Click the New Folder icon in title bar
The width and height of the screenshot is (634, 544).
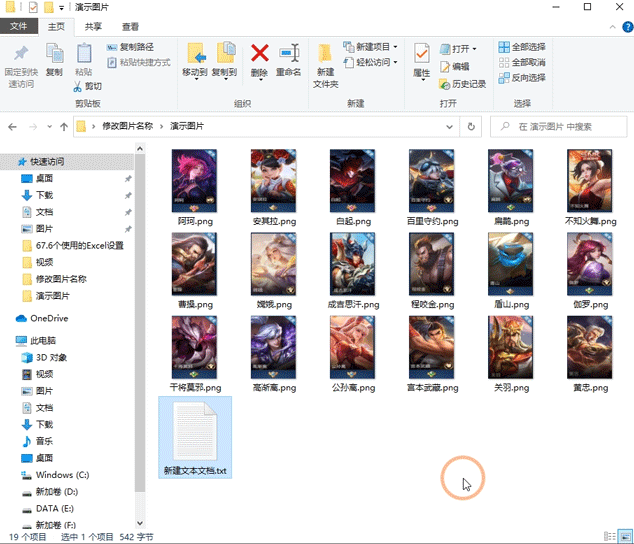(49, 7)
